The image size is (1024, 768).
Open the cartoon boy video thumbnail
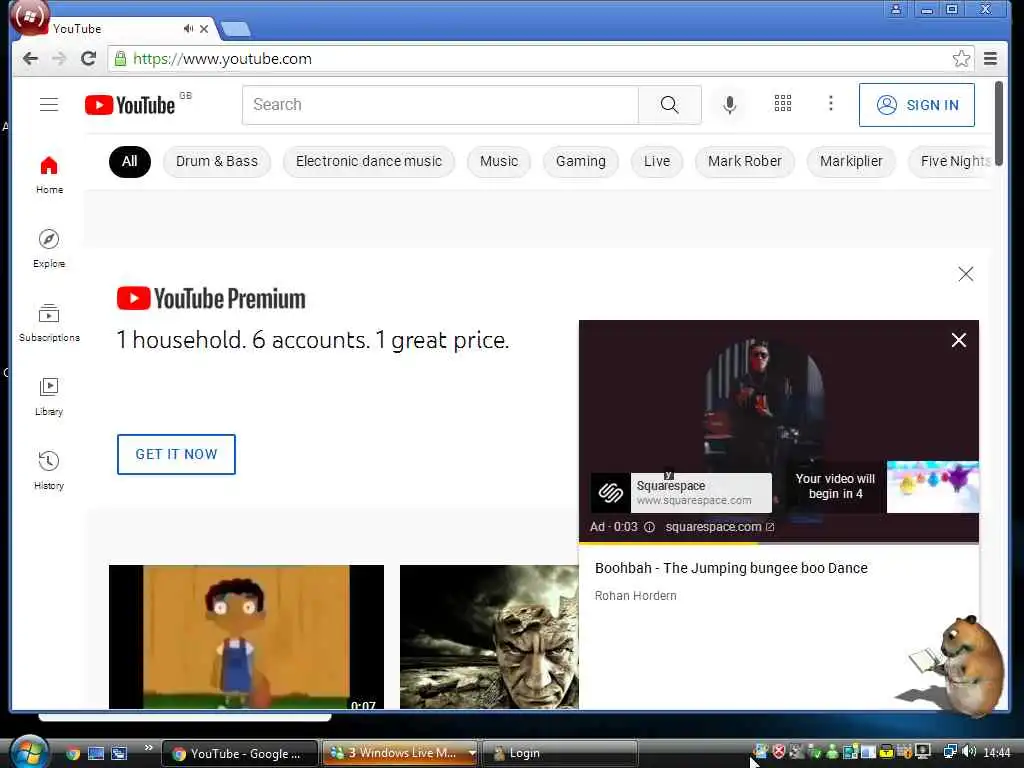(246, 637)
